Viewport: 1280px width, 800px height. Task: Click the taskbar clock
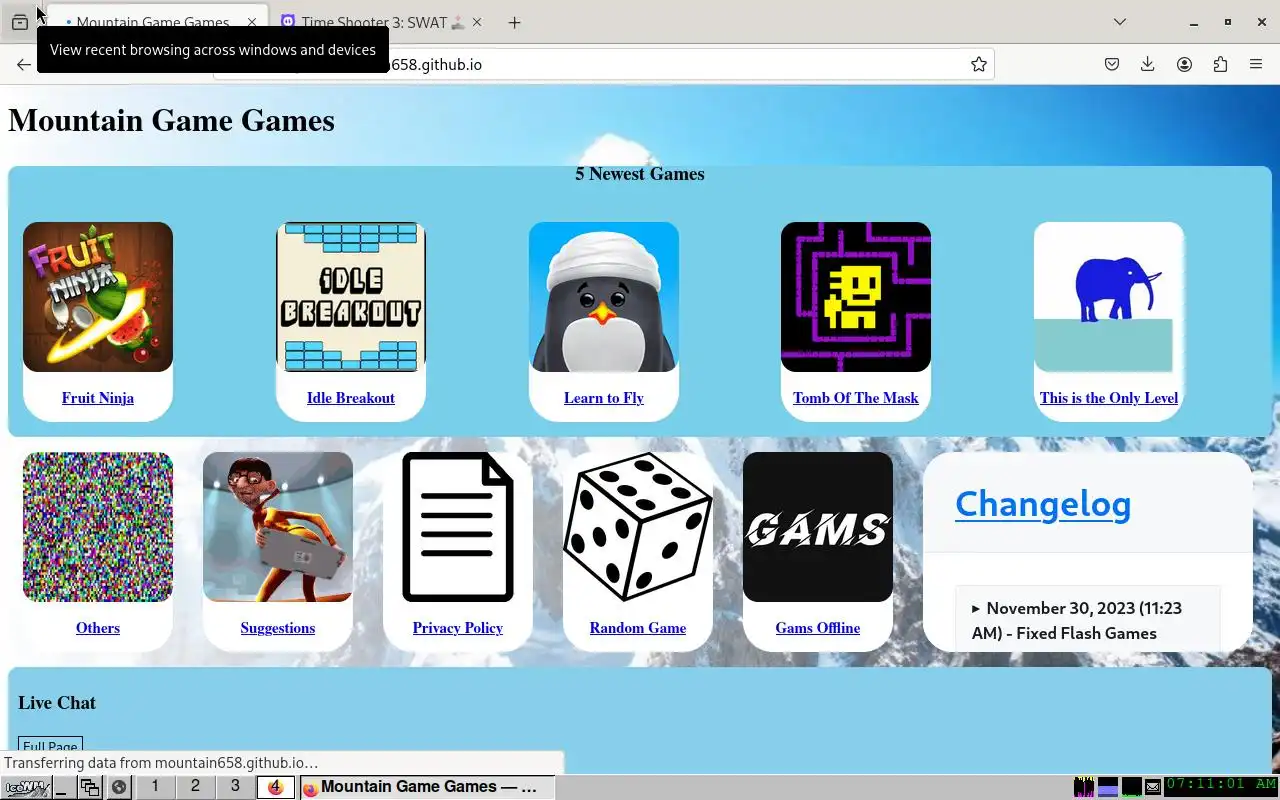point(1221,786)
